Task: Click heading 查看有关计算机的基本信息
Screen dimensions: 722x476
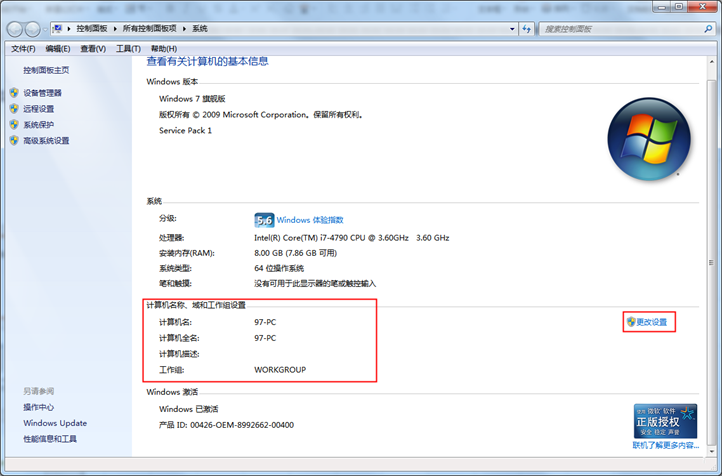Action: [207, 61]
